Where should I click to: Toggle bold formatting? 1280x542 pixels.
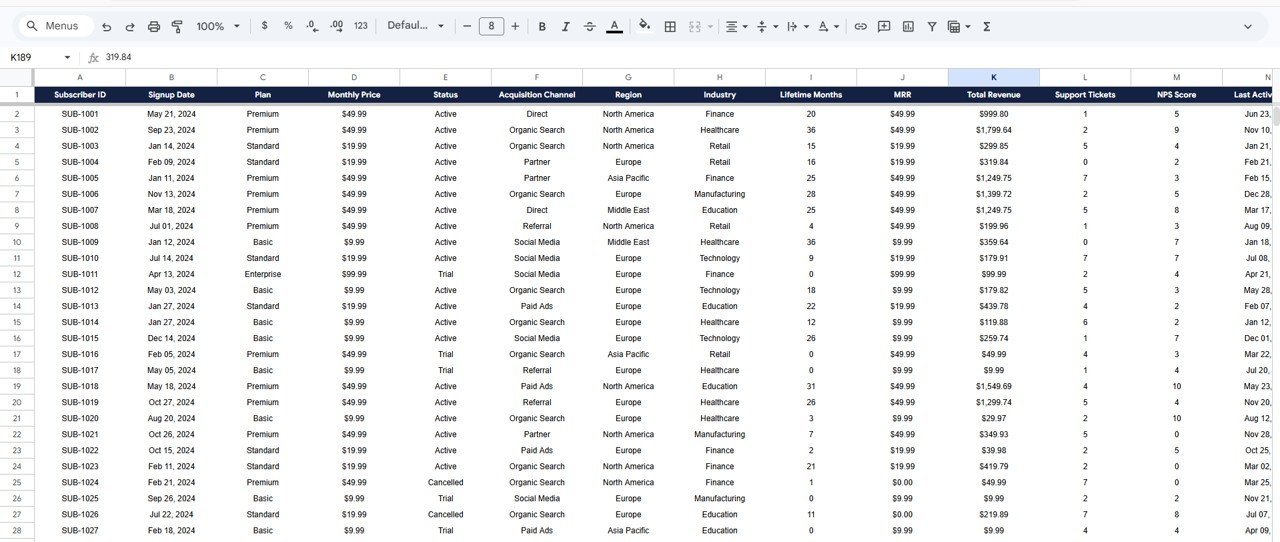tap(542, 26)
